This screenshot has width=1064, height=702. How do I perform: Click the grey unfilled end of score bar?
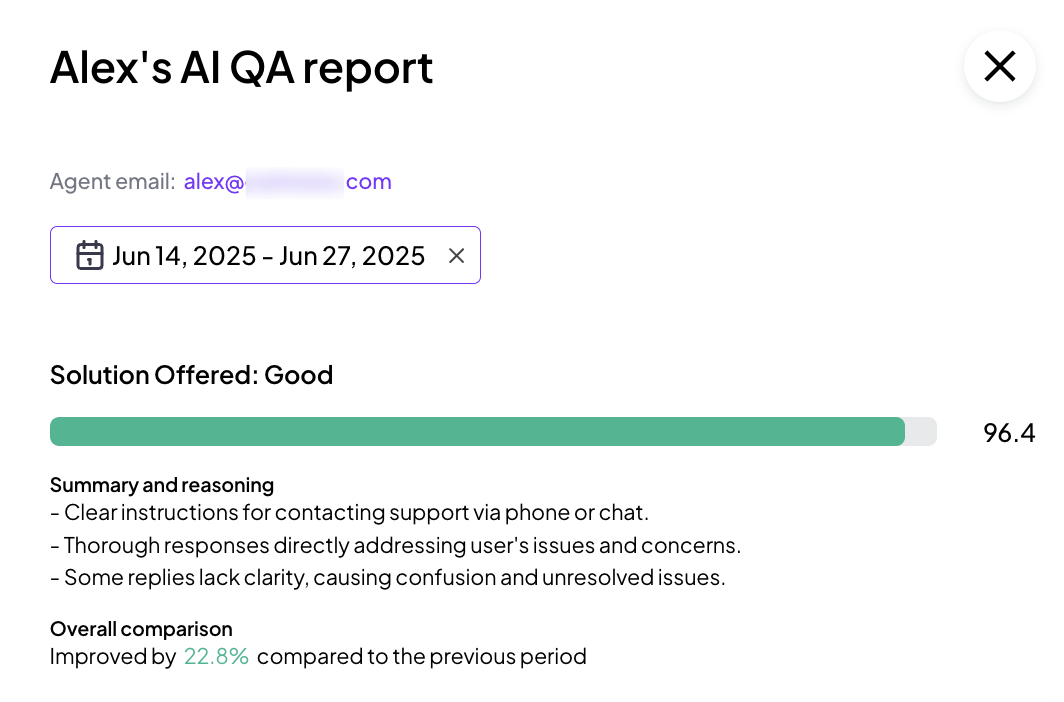(921, 431)
